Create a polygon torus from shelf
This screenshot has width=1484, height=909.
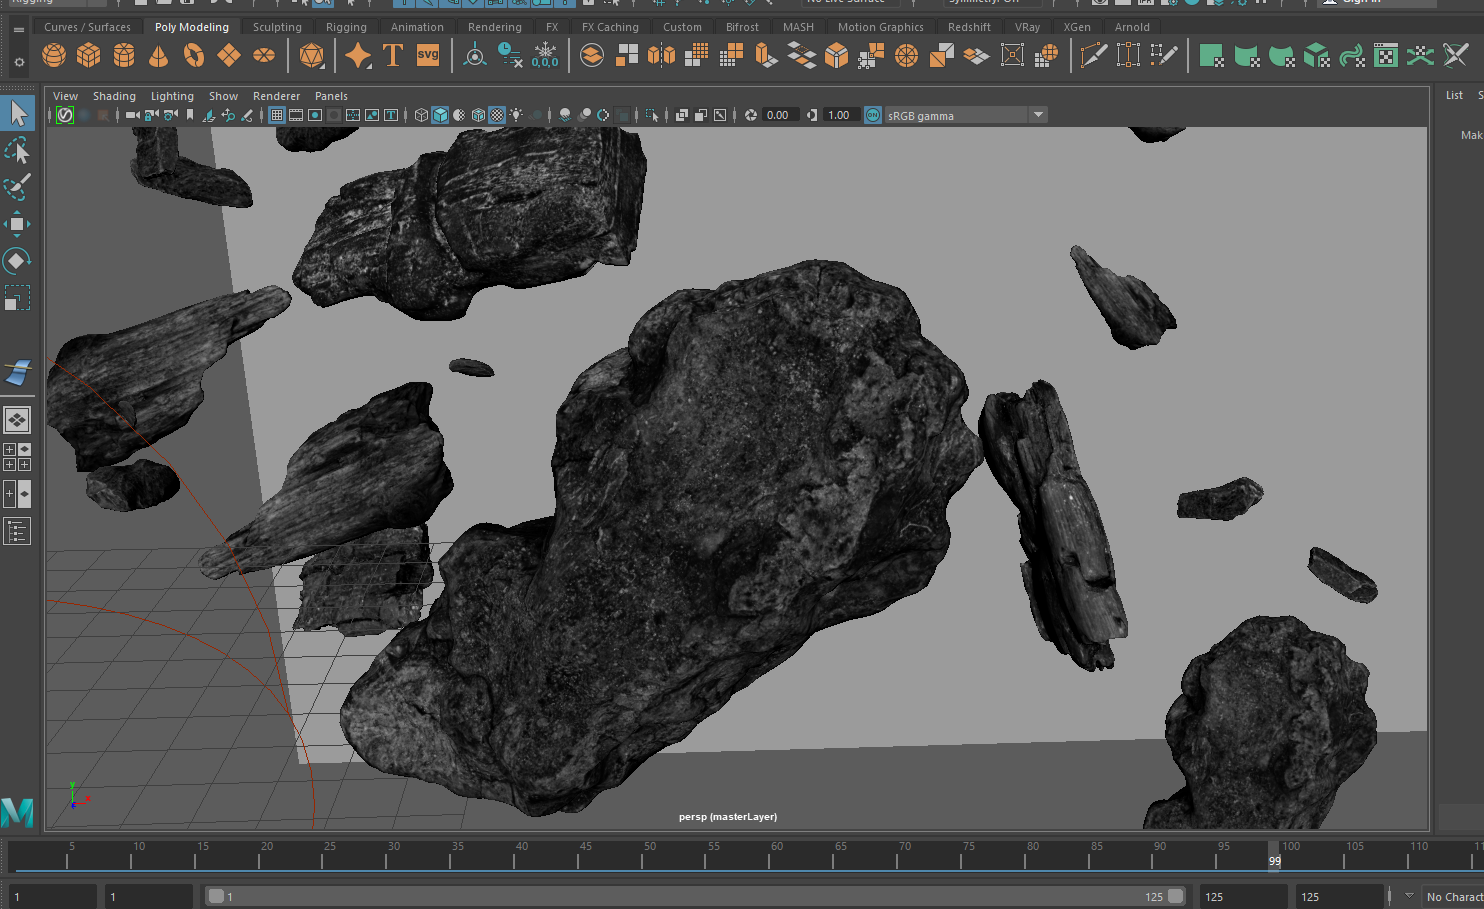tap(194, 56)
